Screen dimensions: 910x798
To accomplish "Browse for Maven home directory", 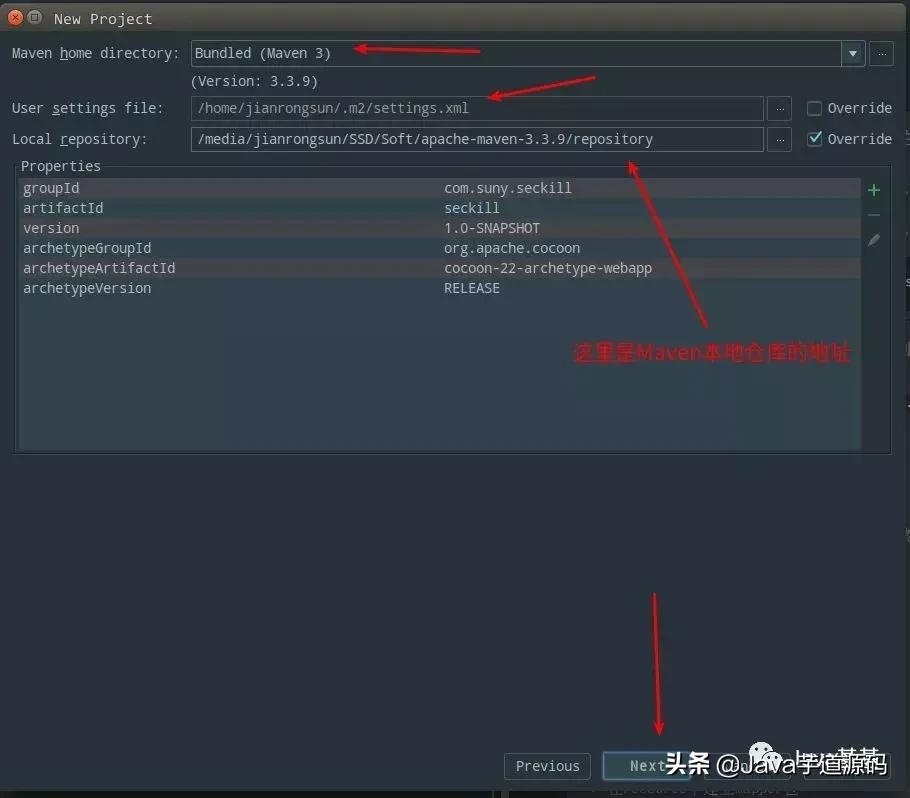I will [x=881, y=53].
